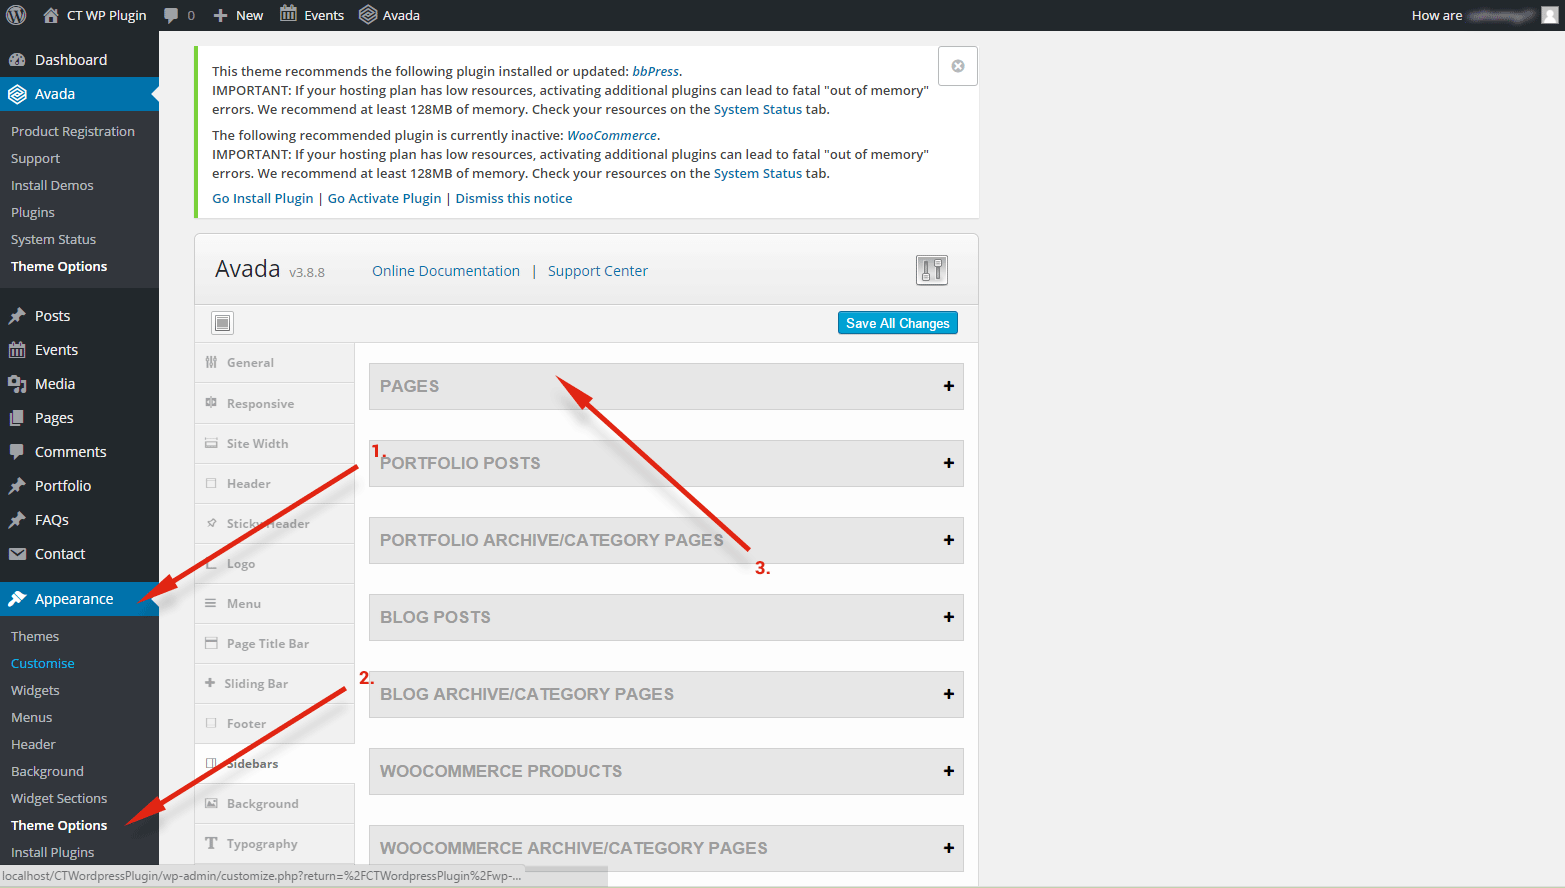
Task: Dismiss the plugin notice with the X icon
Action: (957, 66)
